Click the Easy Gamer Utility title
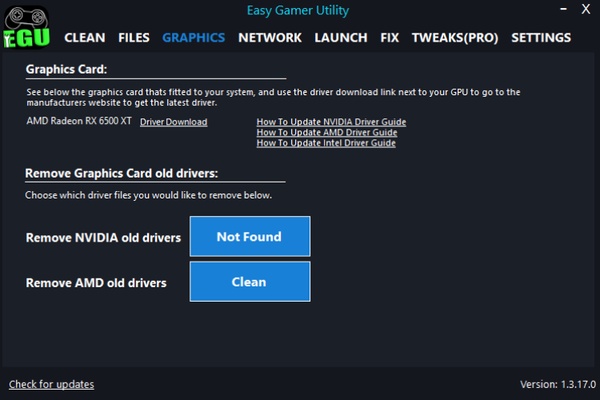600x400 pixels. pos(298,10)
